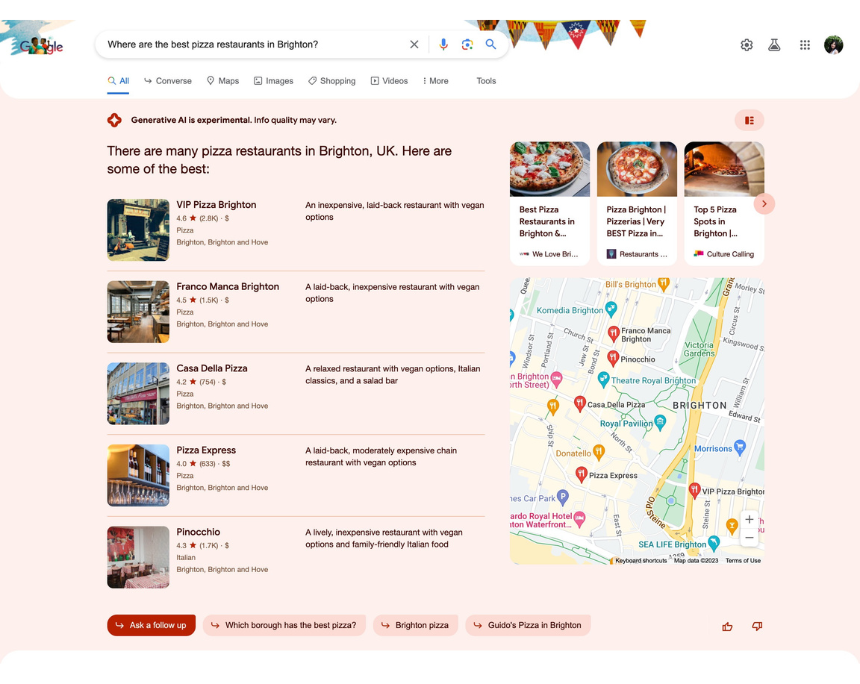Activate voice search with the microphone icon
This screenshot has height=684, width=860.
[443, 44]
